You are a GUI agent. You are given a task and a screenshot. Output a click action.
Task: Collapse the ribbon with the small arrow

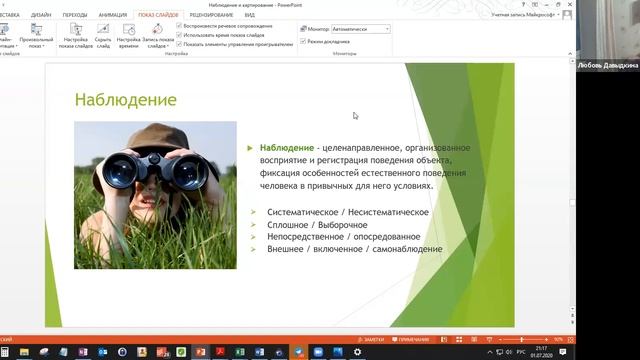point(570,53)
